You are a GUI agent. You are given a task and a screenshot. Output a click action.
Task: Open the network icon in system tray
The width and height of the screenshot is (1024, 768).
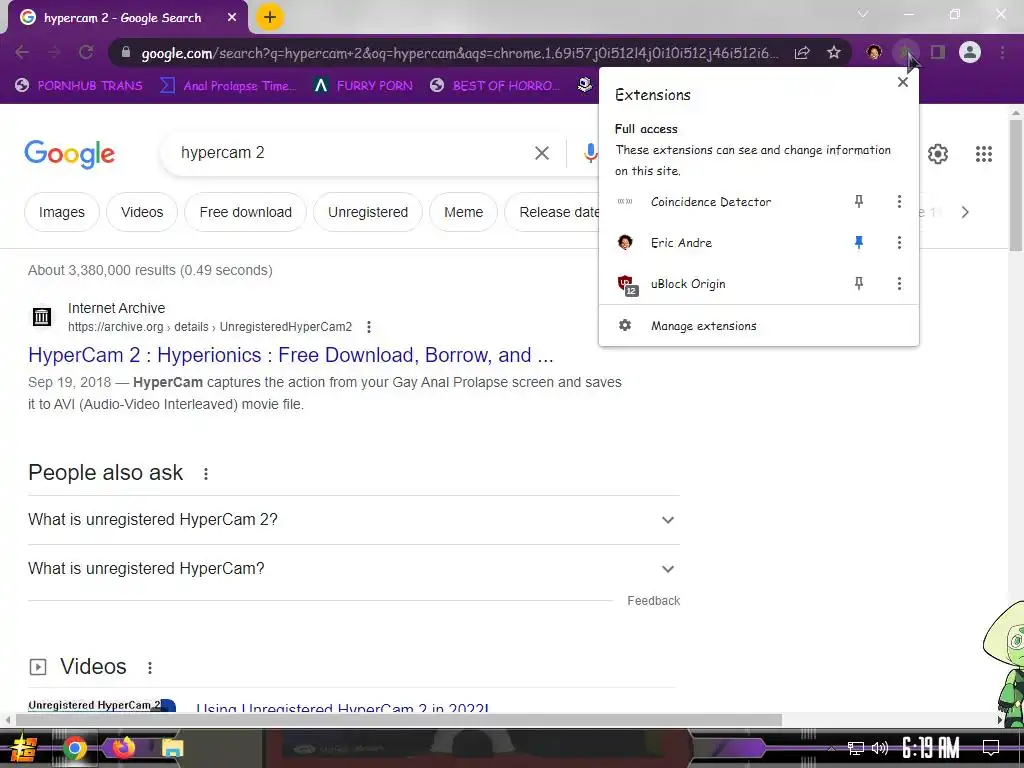856,748
